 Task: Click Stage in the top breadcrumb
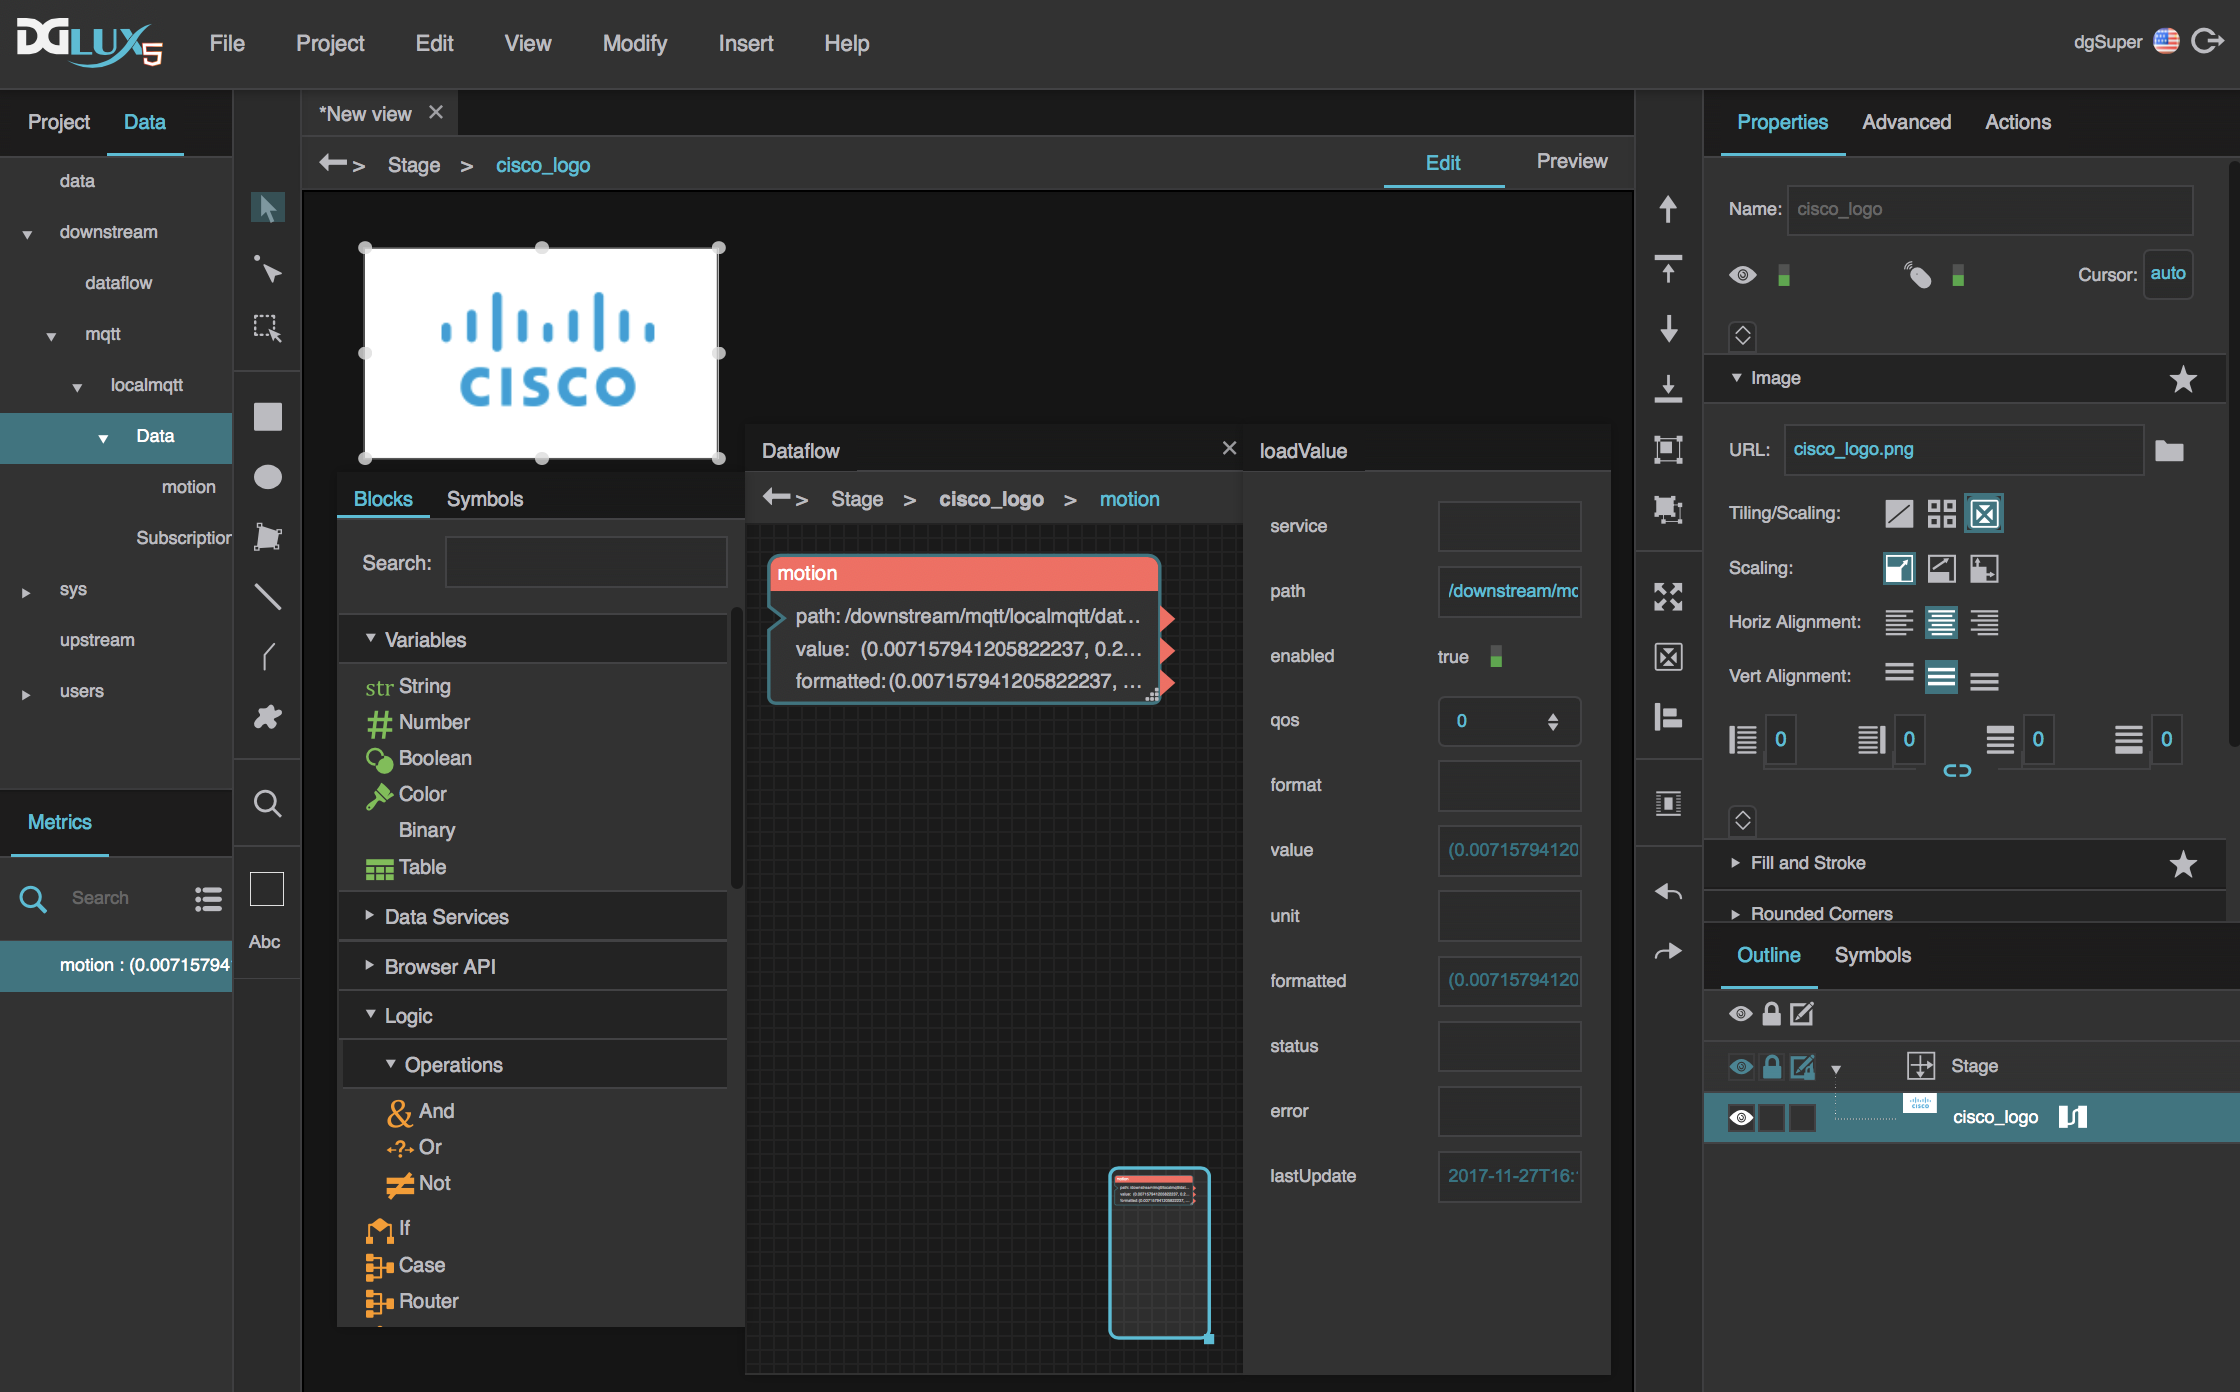click(414, 165)
